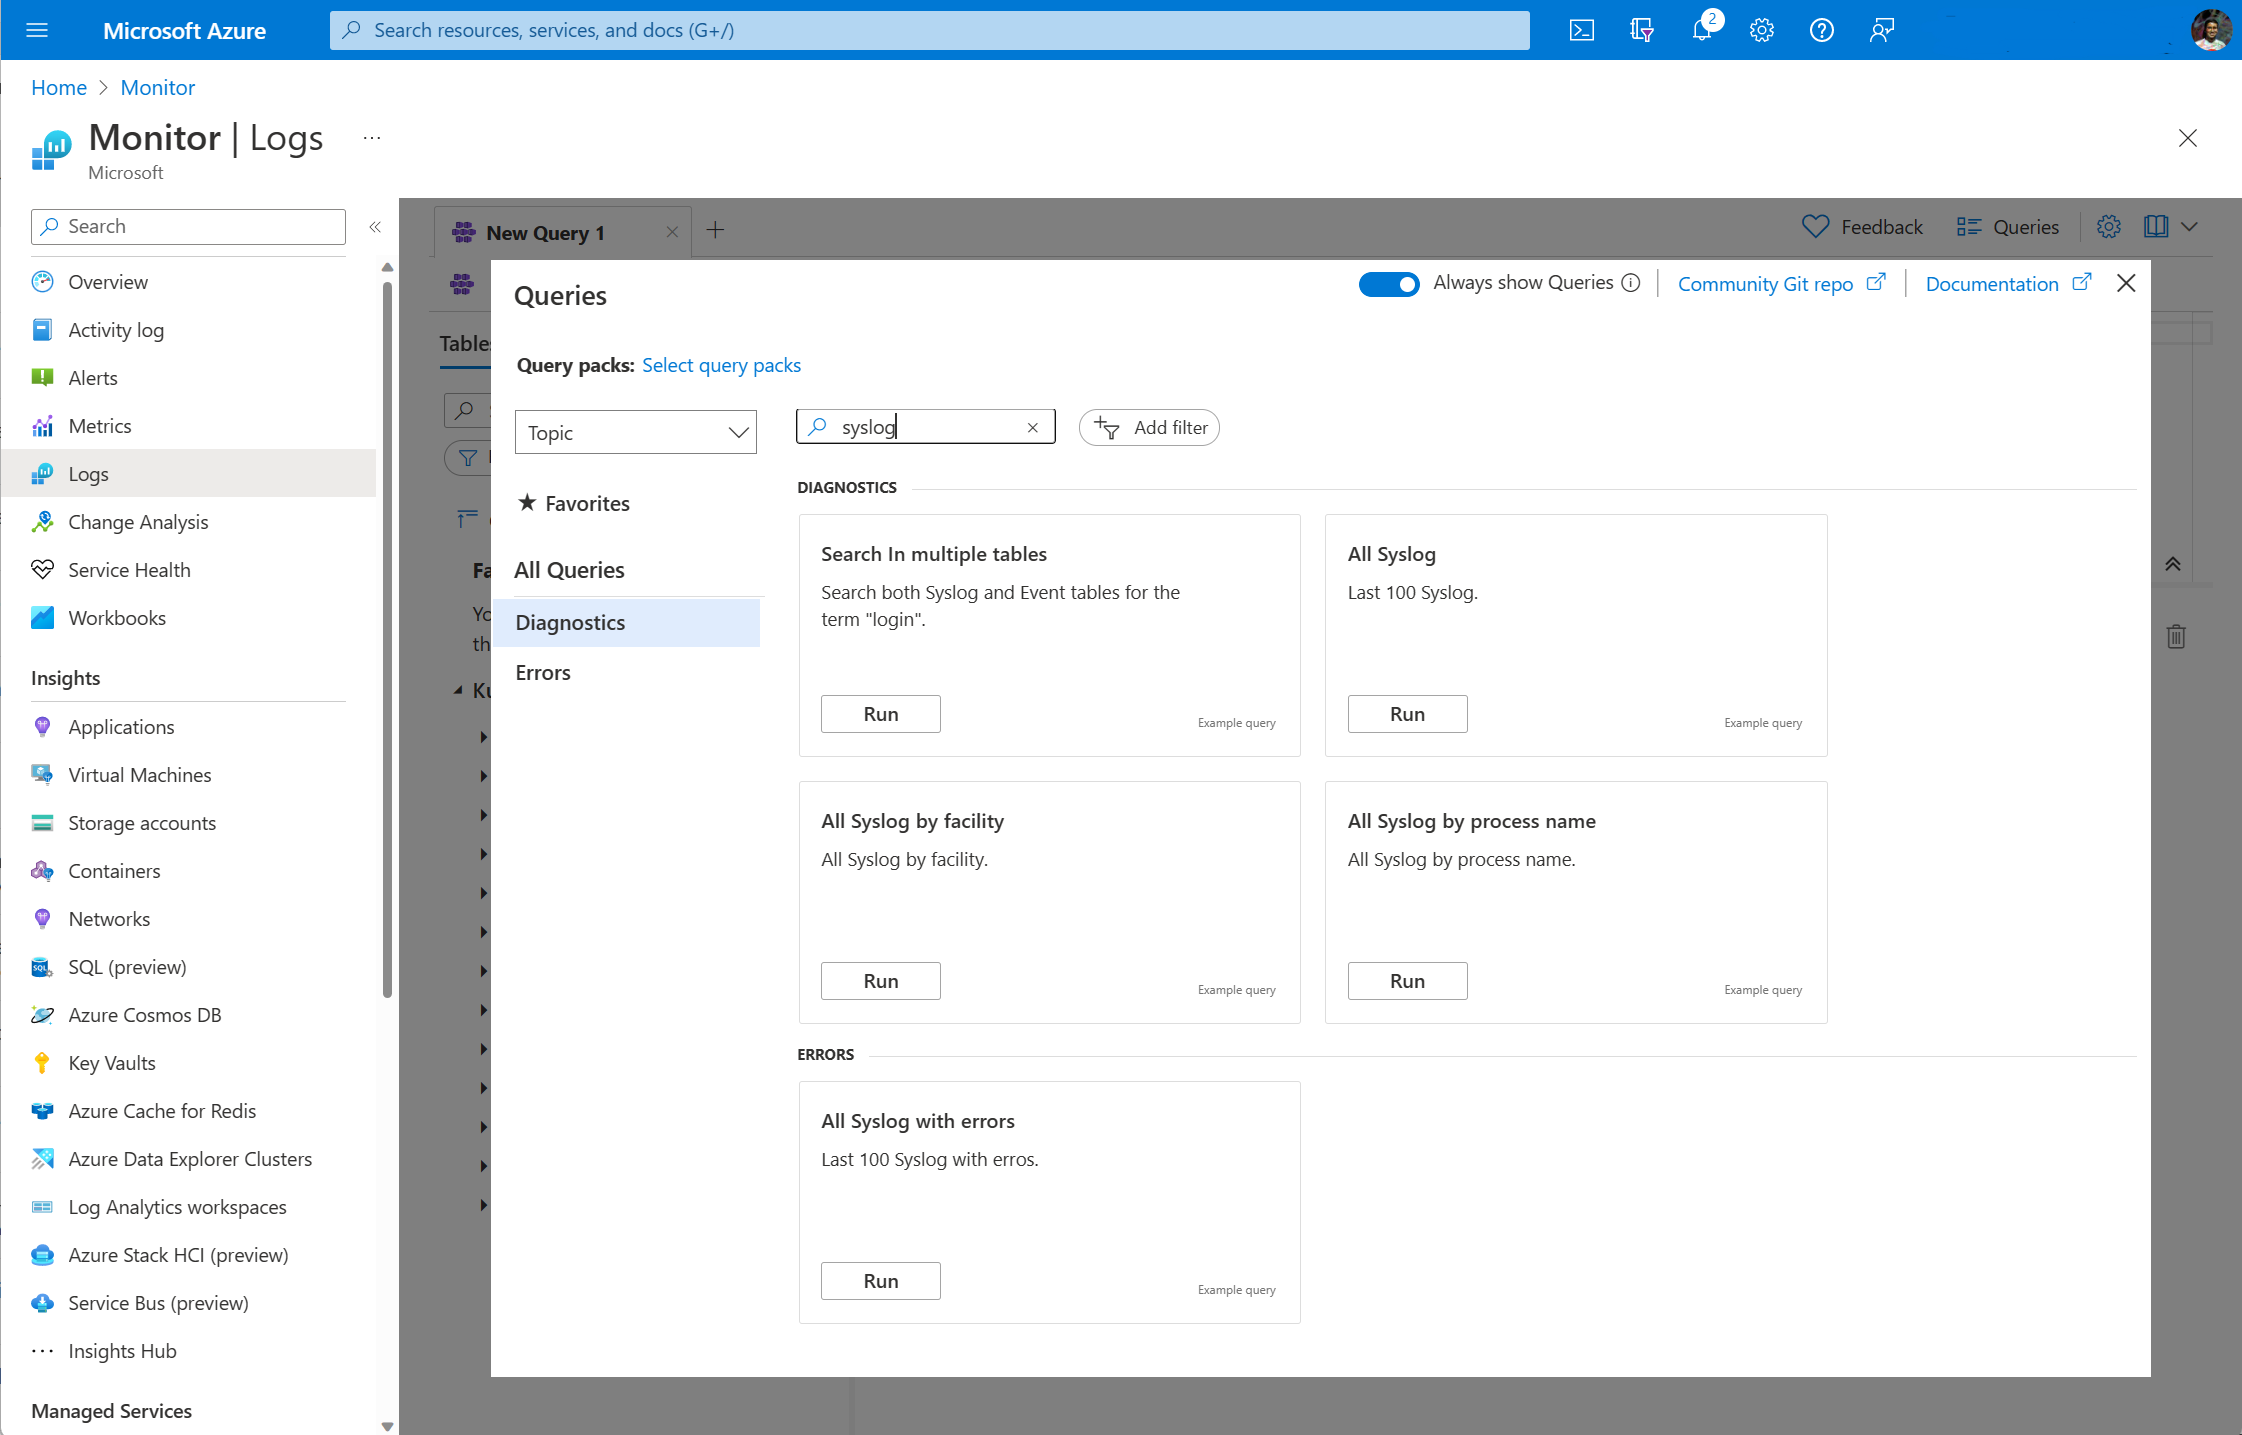
Task: Click the Virtual Machines icon
Action: (42, 775)
